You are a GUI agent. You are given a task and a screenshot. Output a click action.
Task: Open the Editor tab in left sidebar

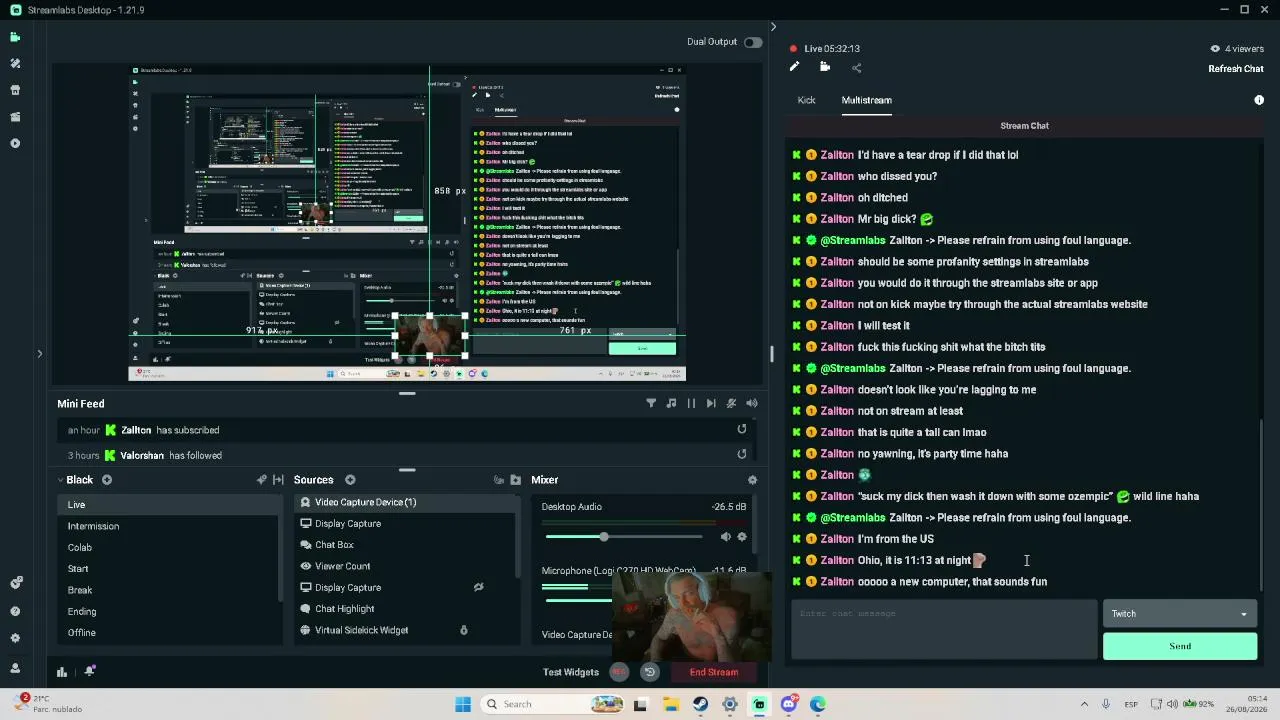coord(15,37)
